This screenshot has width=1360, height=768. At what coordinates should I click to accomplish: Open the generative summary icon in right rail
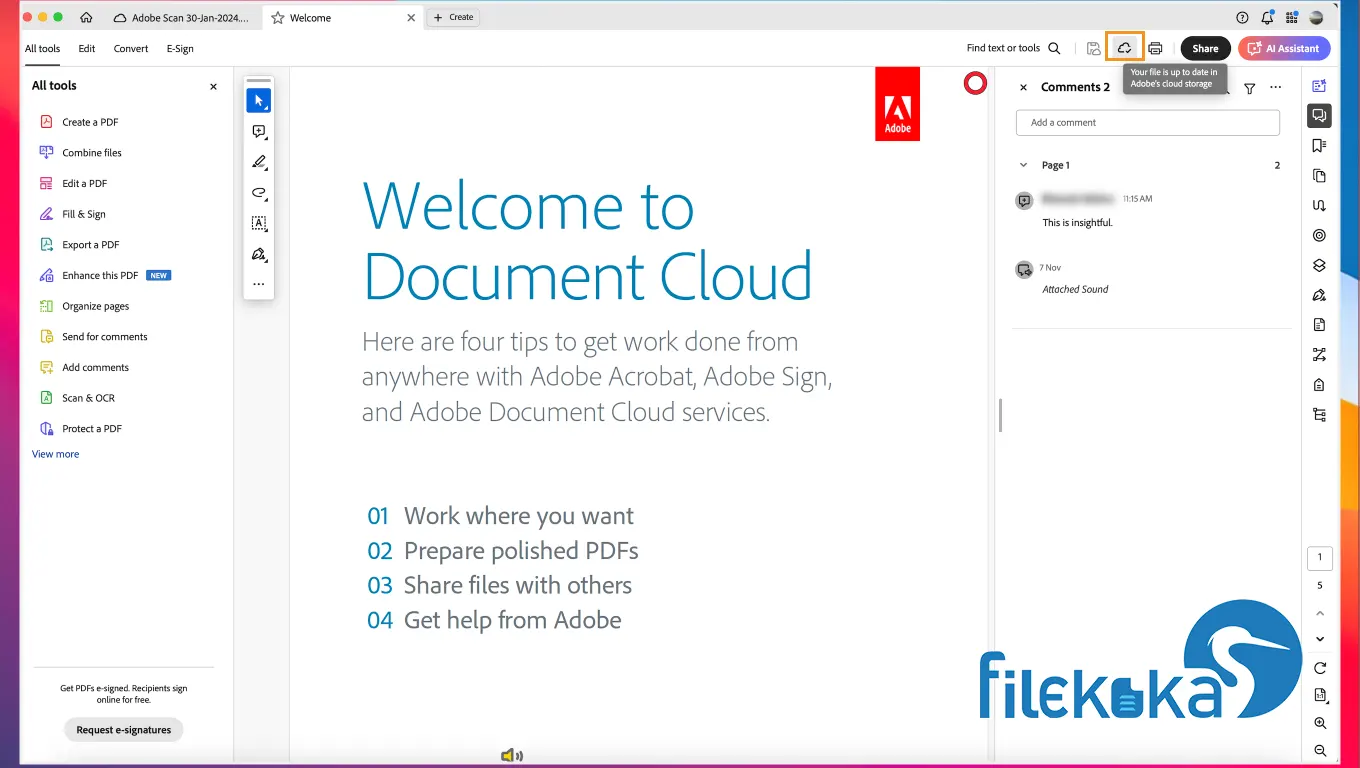click(1319, 86)
